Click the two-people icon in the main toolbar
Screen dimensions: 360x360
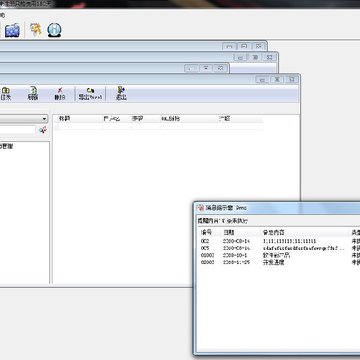point(12,30)
